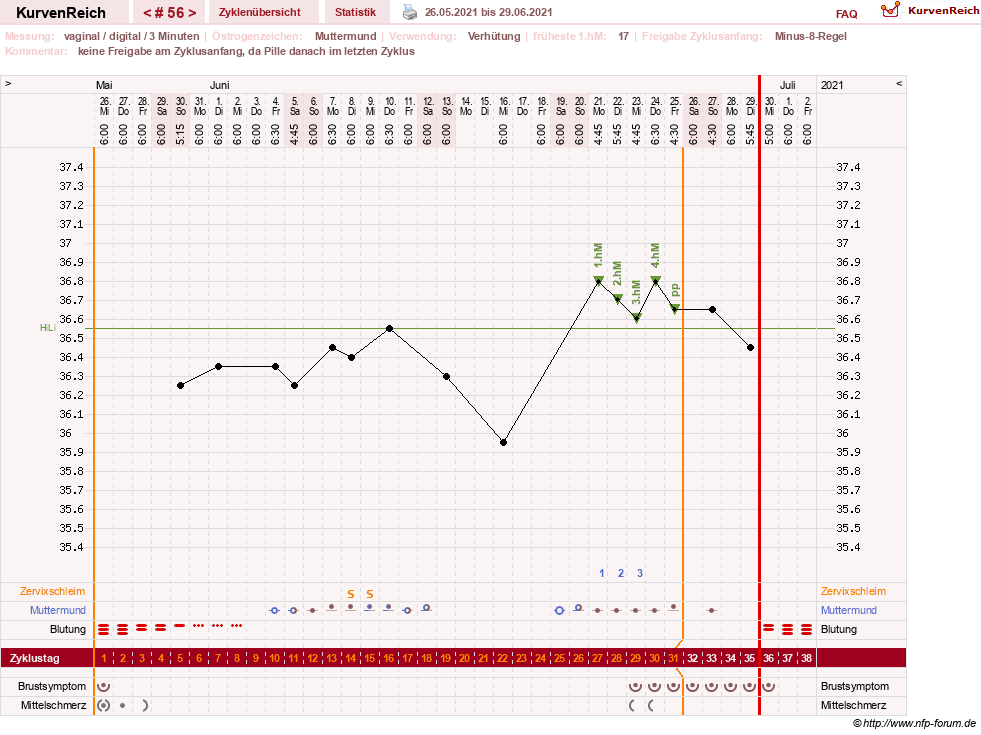Click the pp triangle marker on cycle day 31
981x735 pixels.
pos(675,308)
